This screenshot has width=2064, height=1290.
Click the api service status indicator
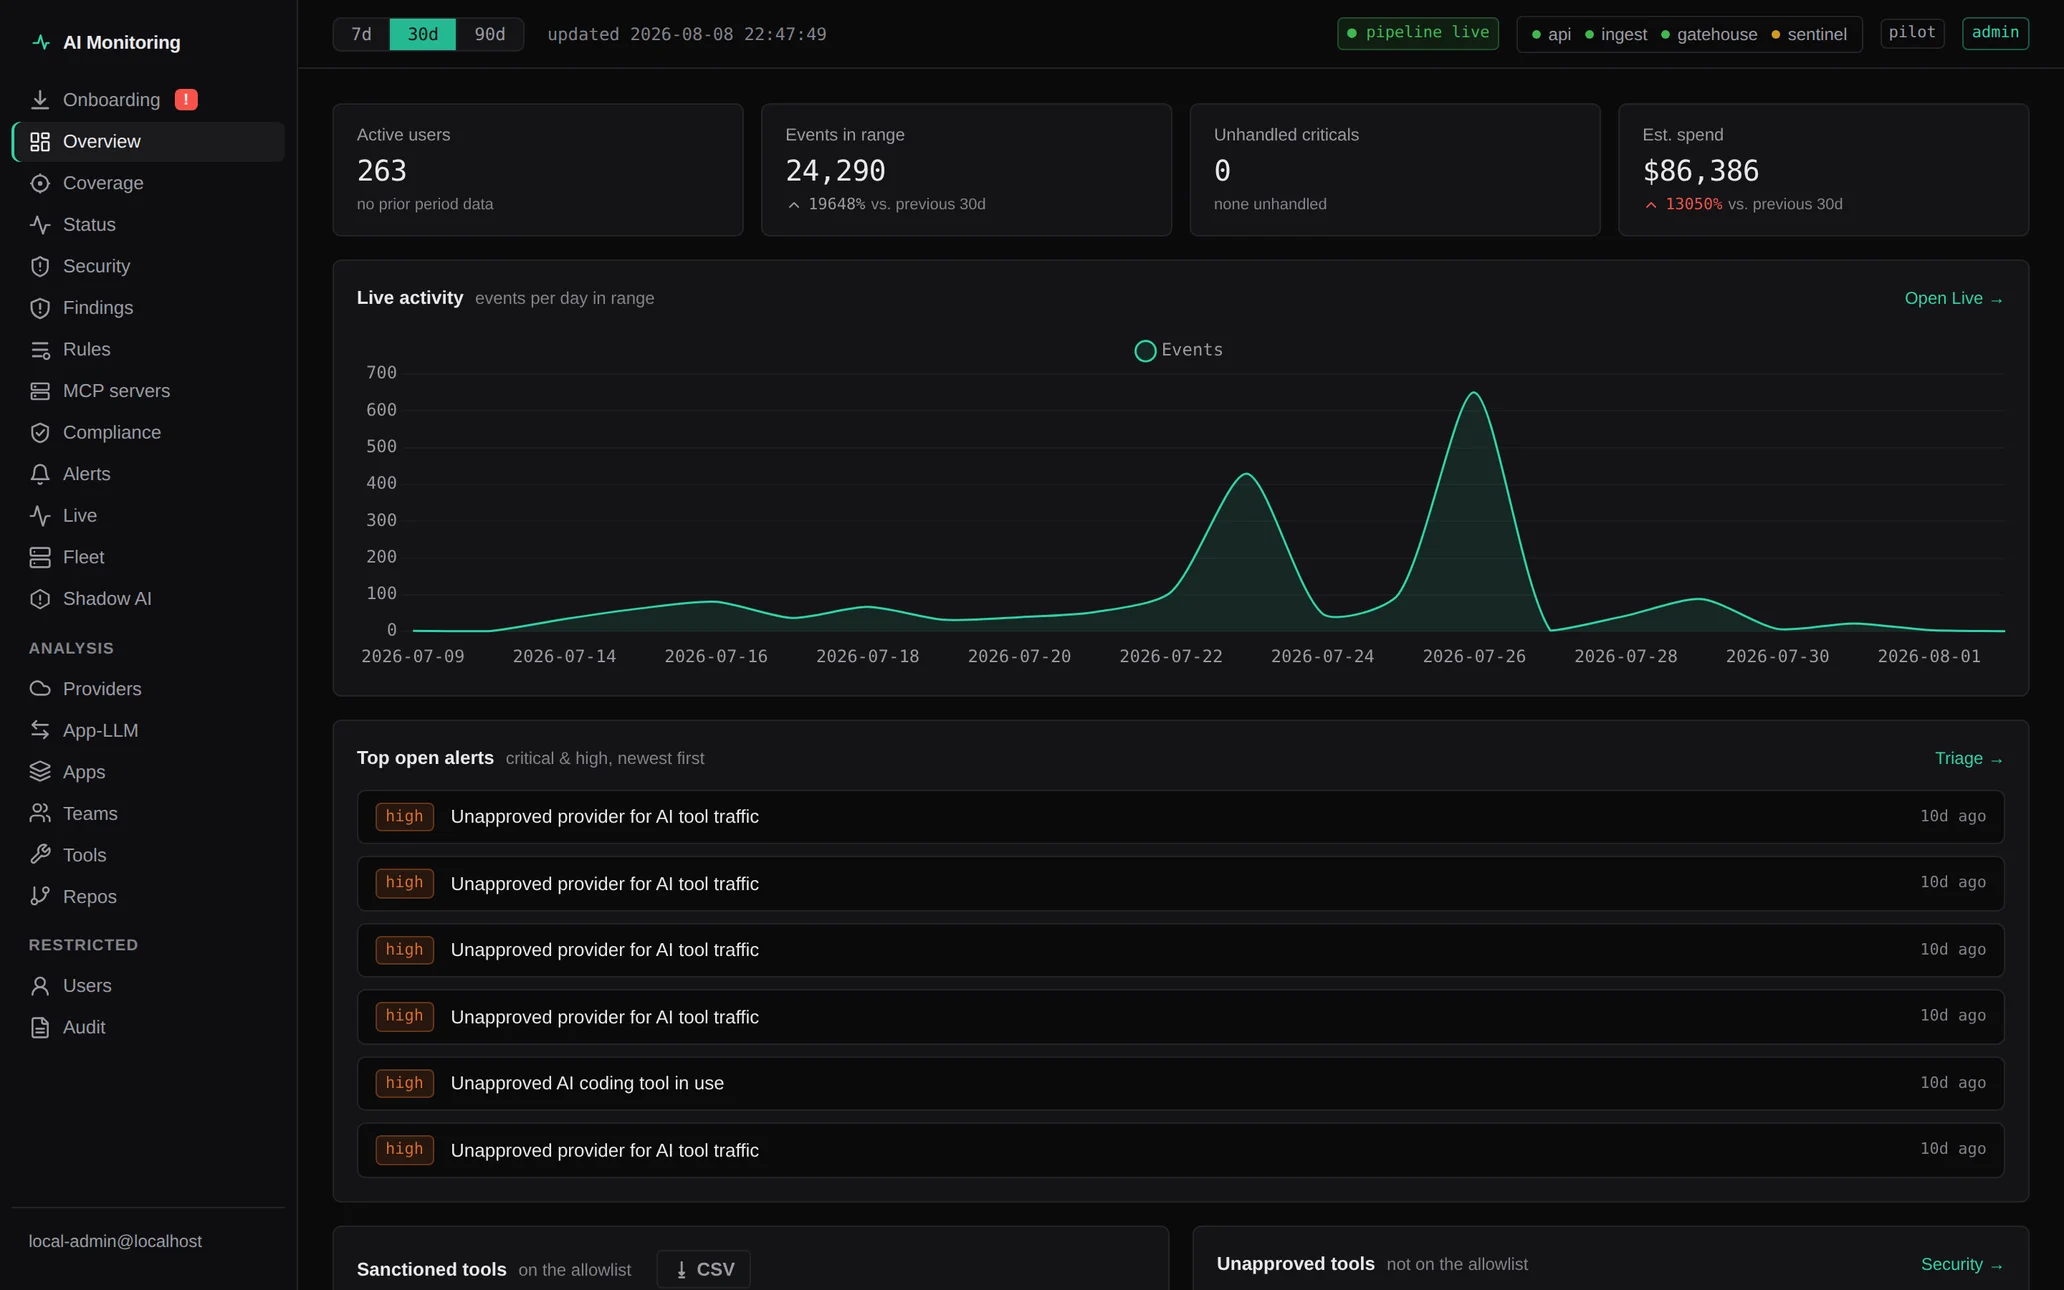tap(1551, 35)
